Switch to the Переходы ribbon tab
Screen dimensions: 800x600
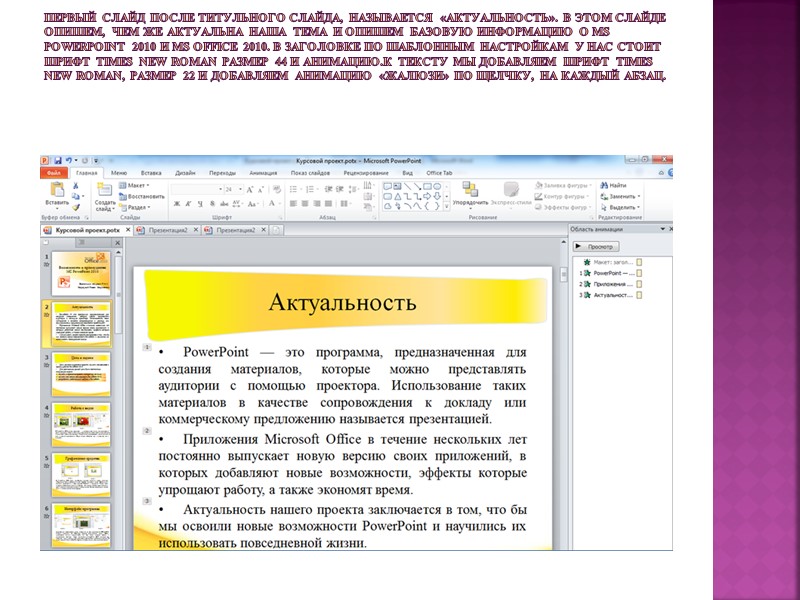222,173
